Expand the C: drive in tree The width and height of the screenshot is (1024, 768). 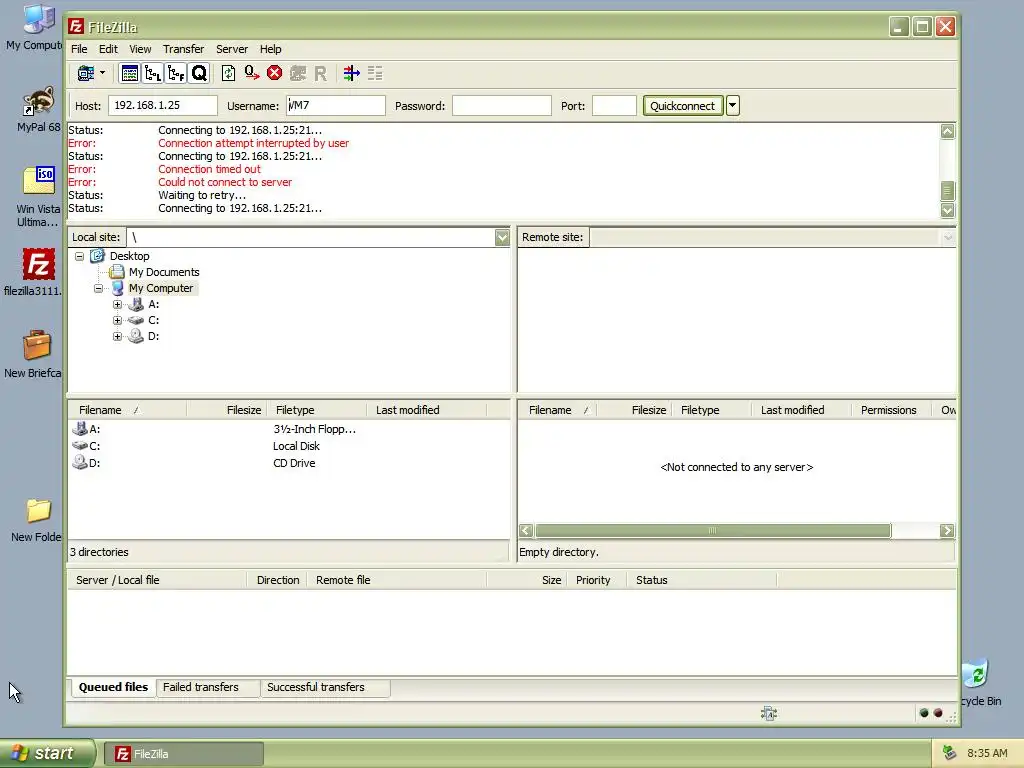pos(118,320)
